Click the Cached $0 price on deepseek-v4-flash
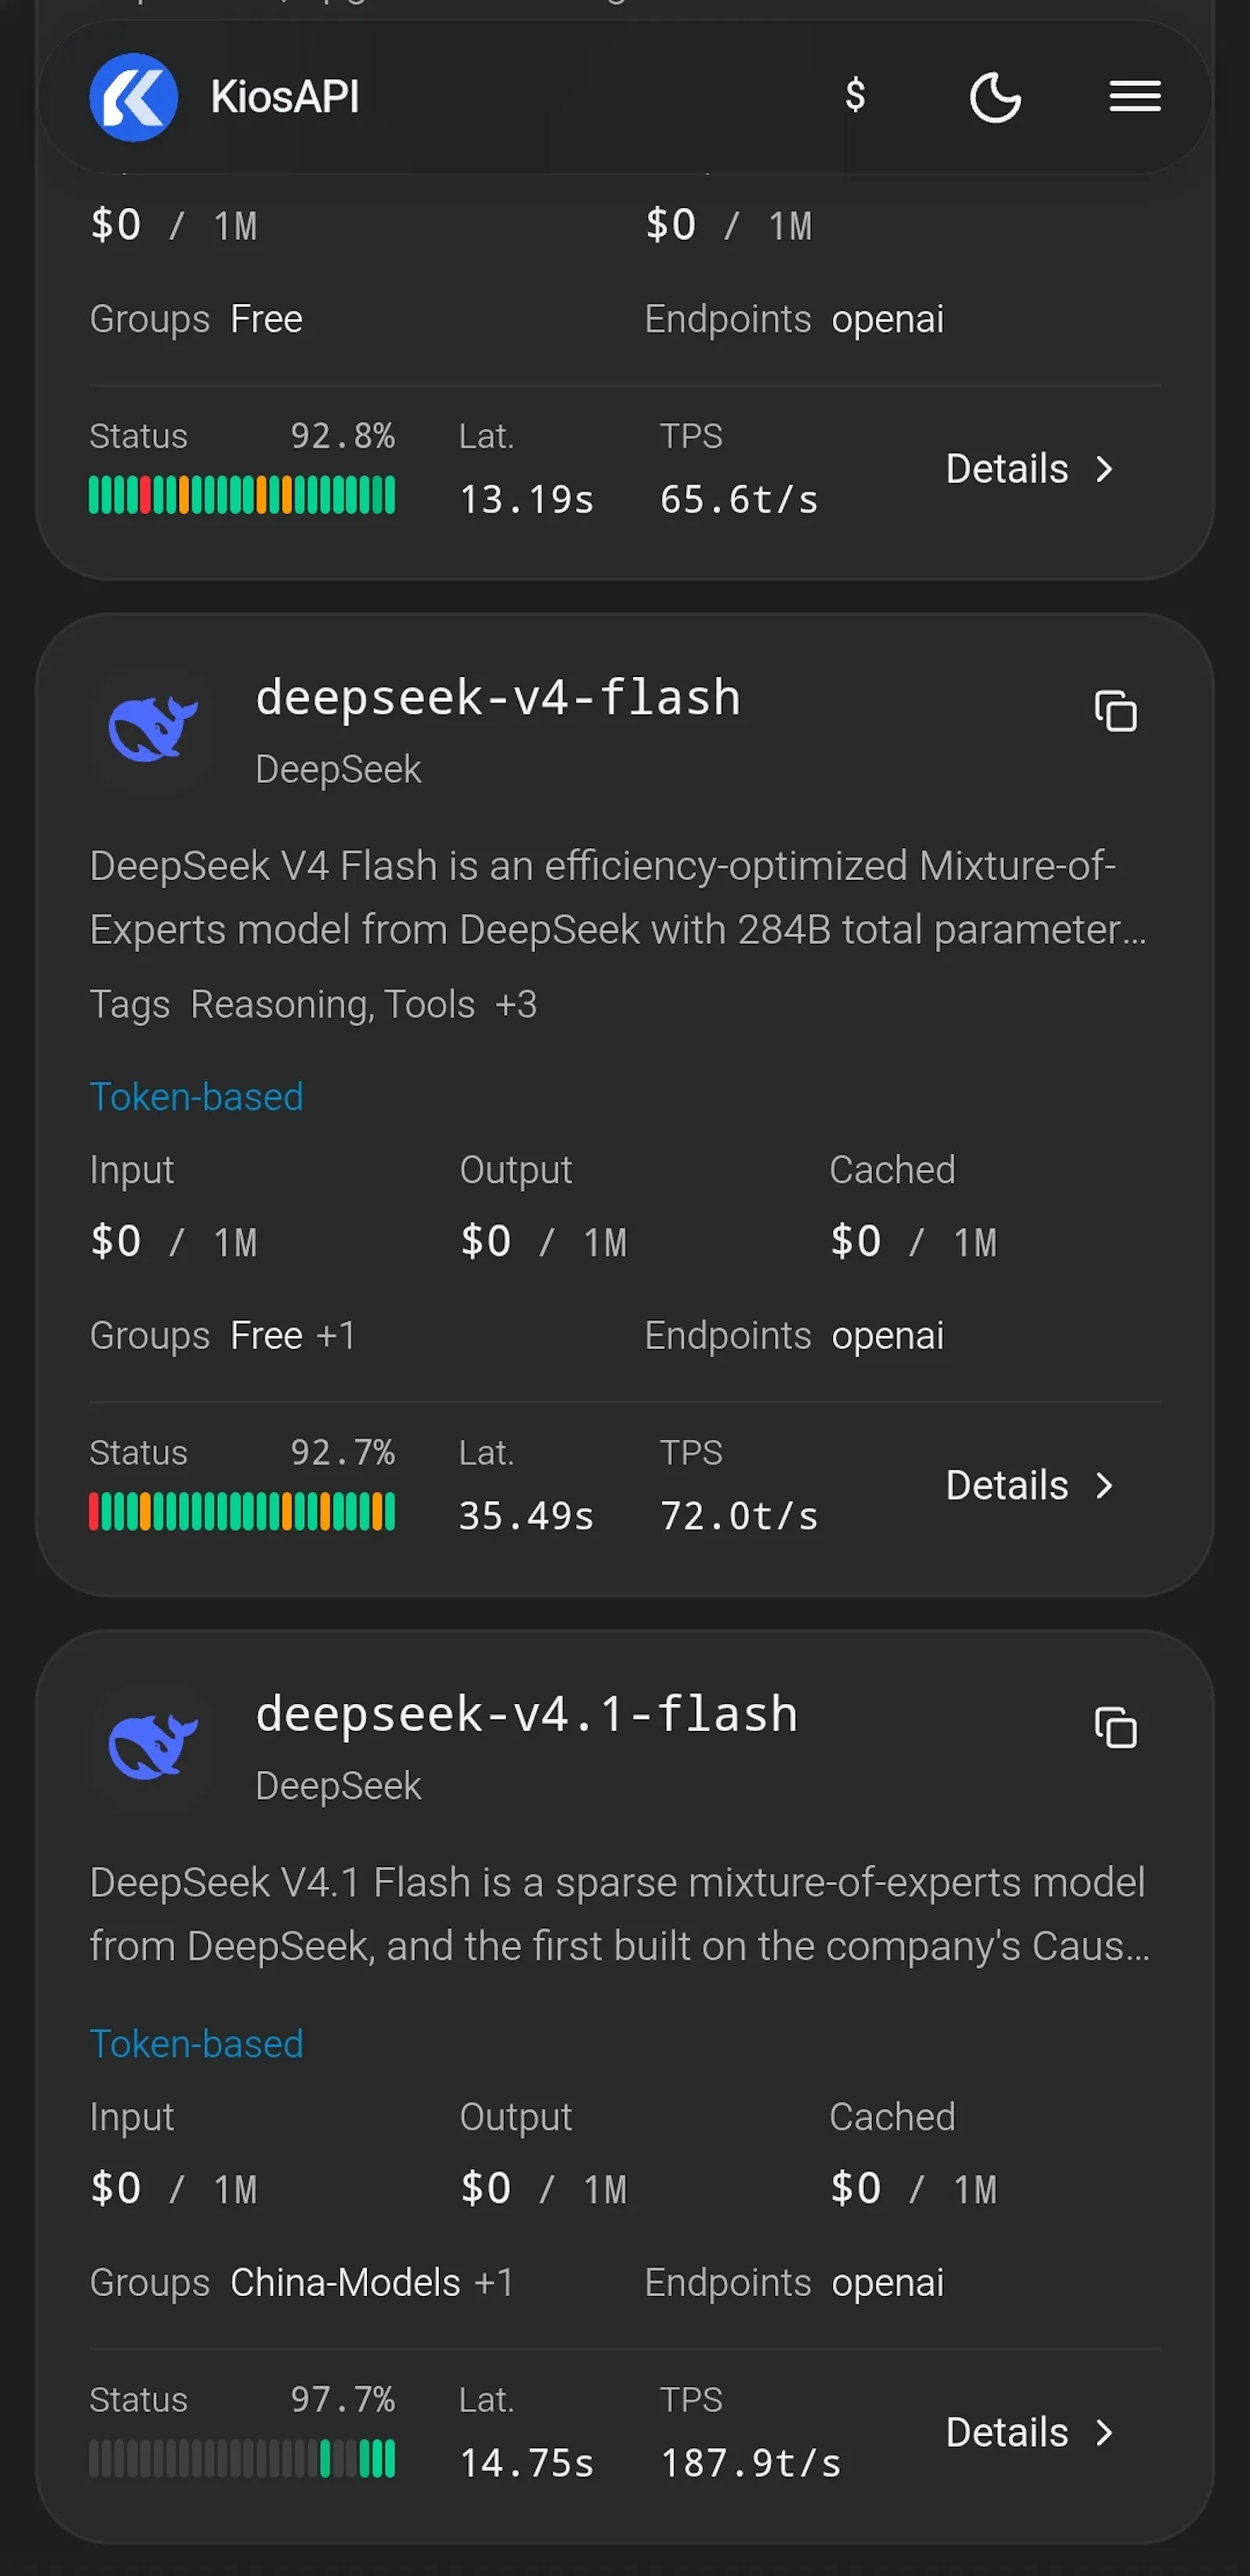Image resolution: width=1250 pixels, height=2576 pixels. (x=913, y=1241)
